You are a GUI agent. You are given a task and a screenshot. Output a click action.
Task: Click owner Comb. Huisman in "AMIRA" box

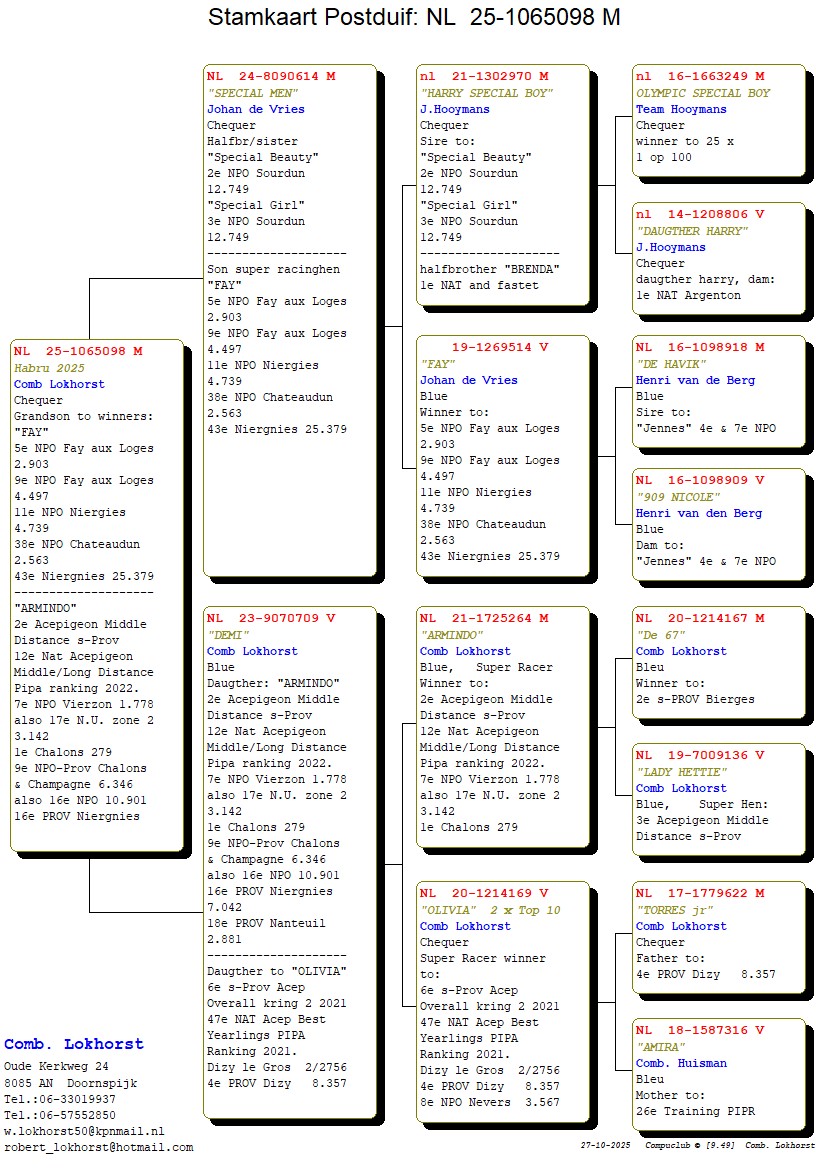[681, 1063]
